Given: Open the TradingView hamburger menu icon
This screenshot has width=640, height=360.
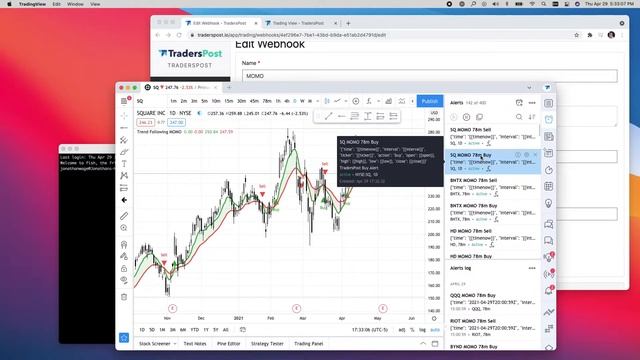Looking at the screenshot, I should click(x=124, y=101).
